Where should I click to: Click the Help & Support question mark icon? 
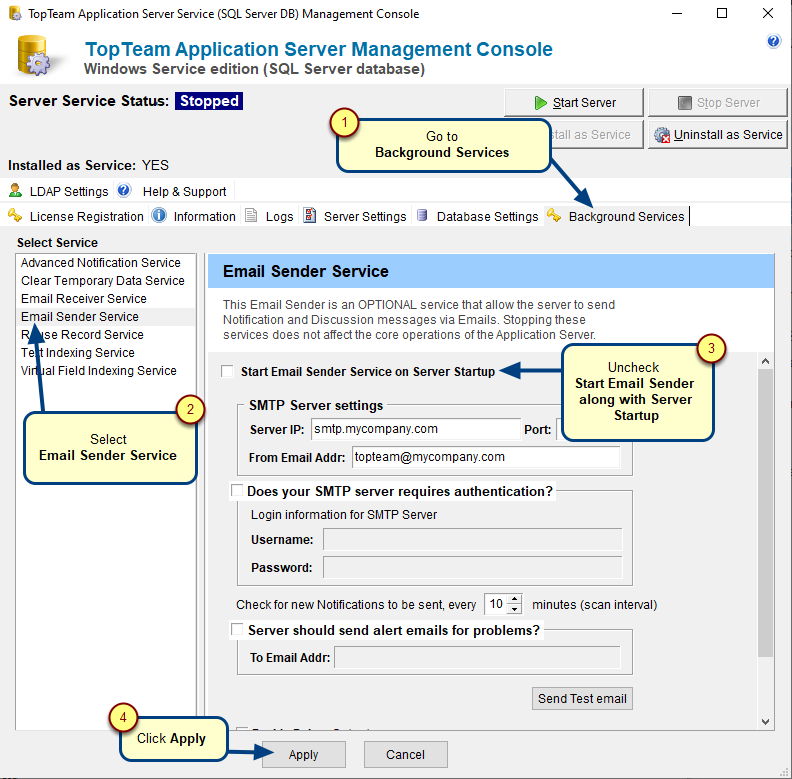pyautogui.click(x=124, y=190)
